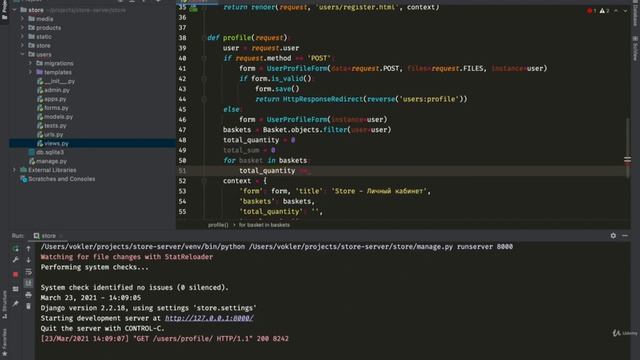Stop the running store server
The width and height of the screenshot is (640, 360).
click(x=16, y=274)
